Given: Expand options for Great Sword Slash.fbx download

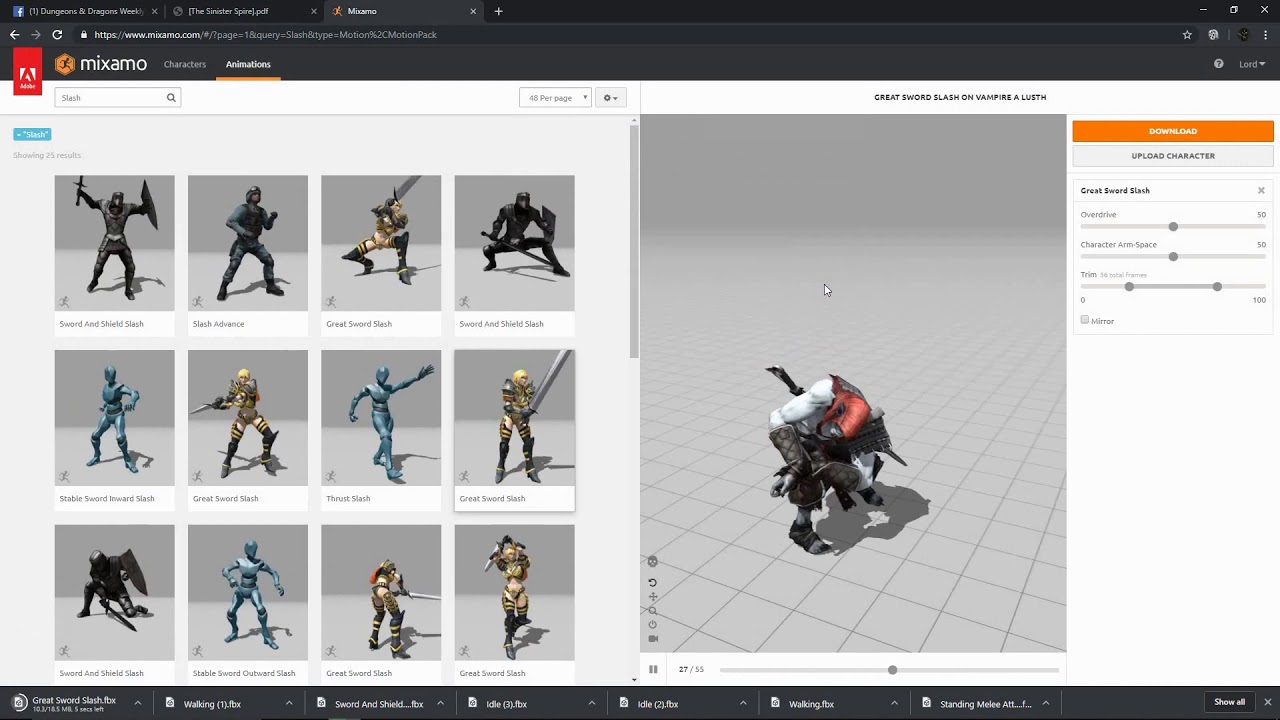Looking at the screenshot, I should coord(138,703).
